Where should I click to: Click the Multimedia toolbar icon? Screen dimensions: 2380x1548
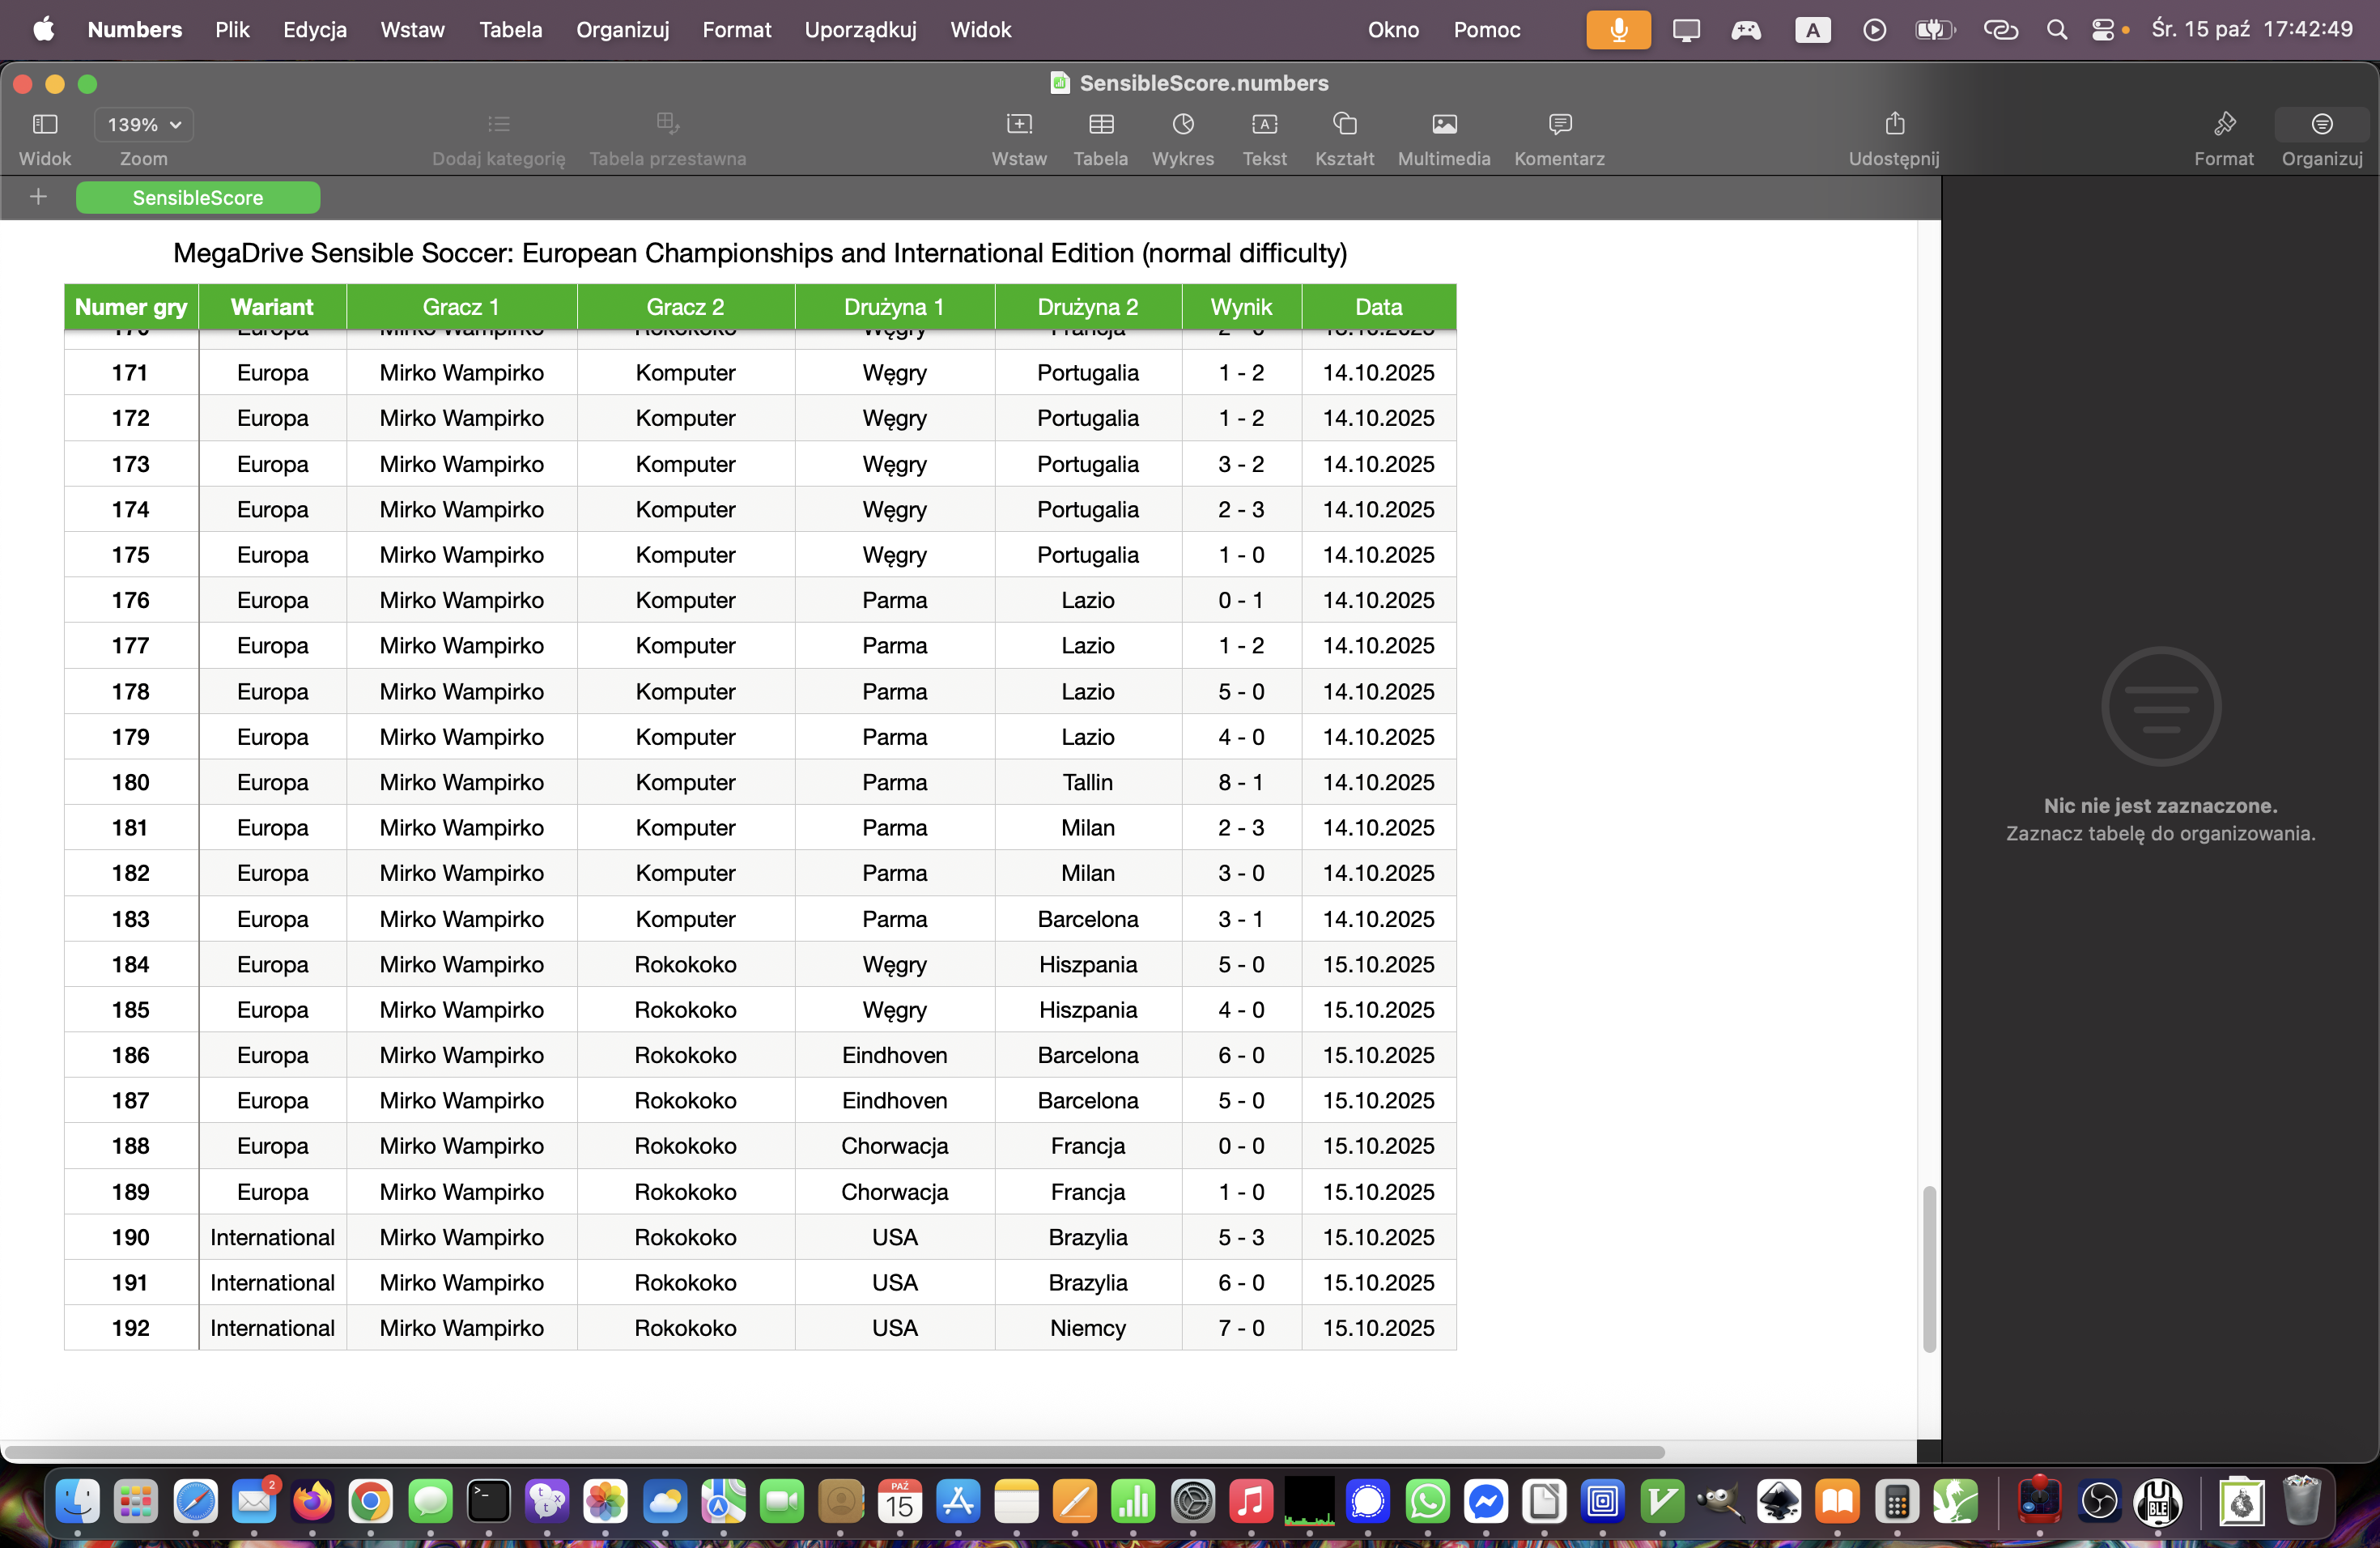pyautogui.click(x=1443, y=125)
